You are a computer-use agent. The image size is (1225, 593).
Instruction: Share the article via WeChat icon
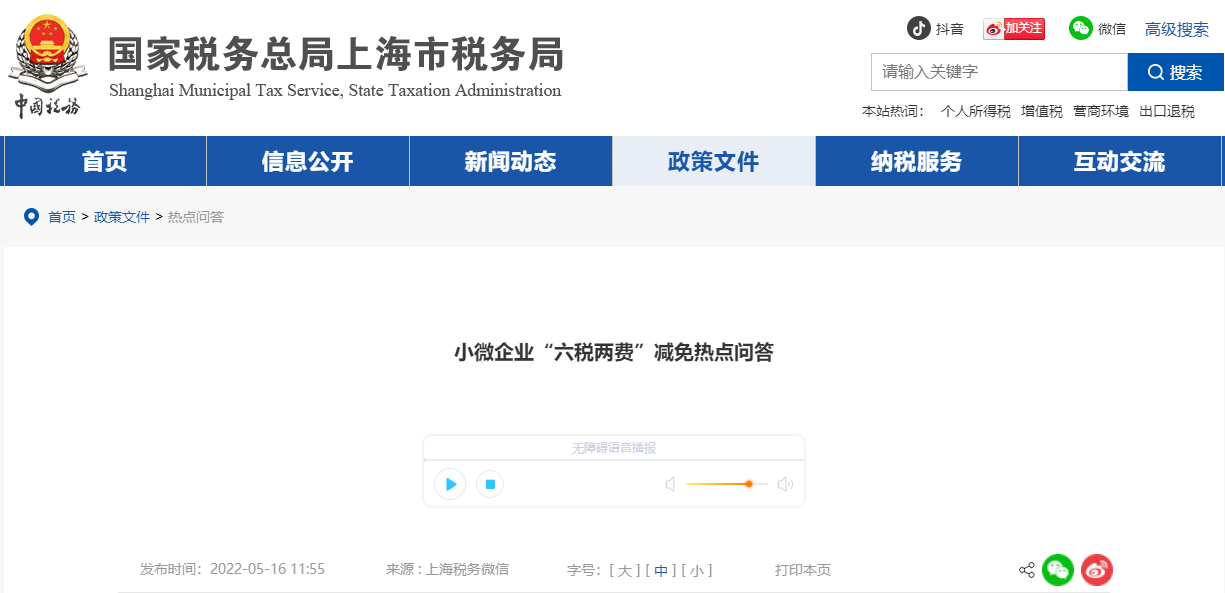1058,570
